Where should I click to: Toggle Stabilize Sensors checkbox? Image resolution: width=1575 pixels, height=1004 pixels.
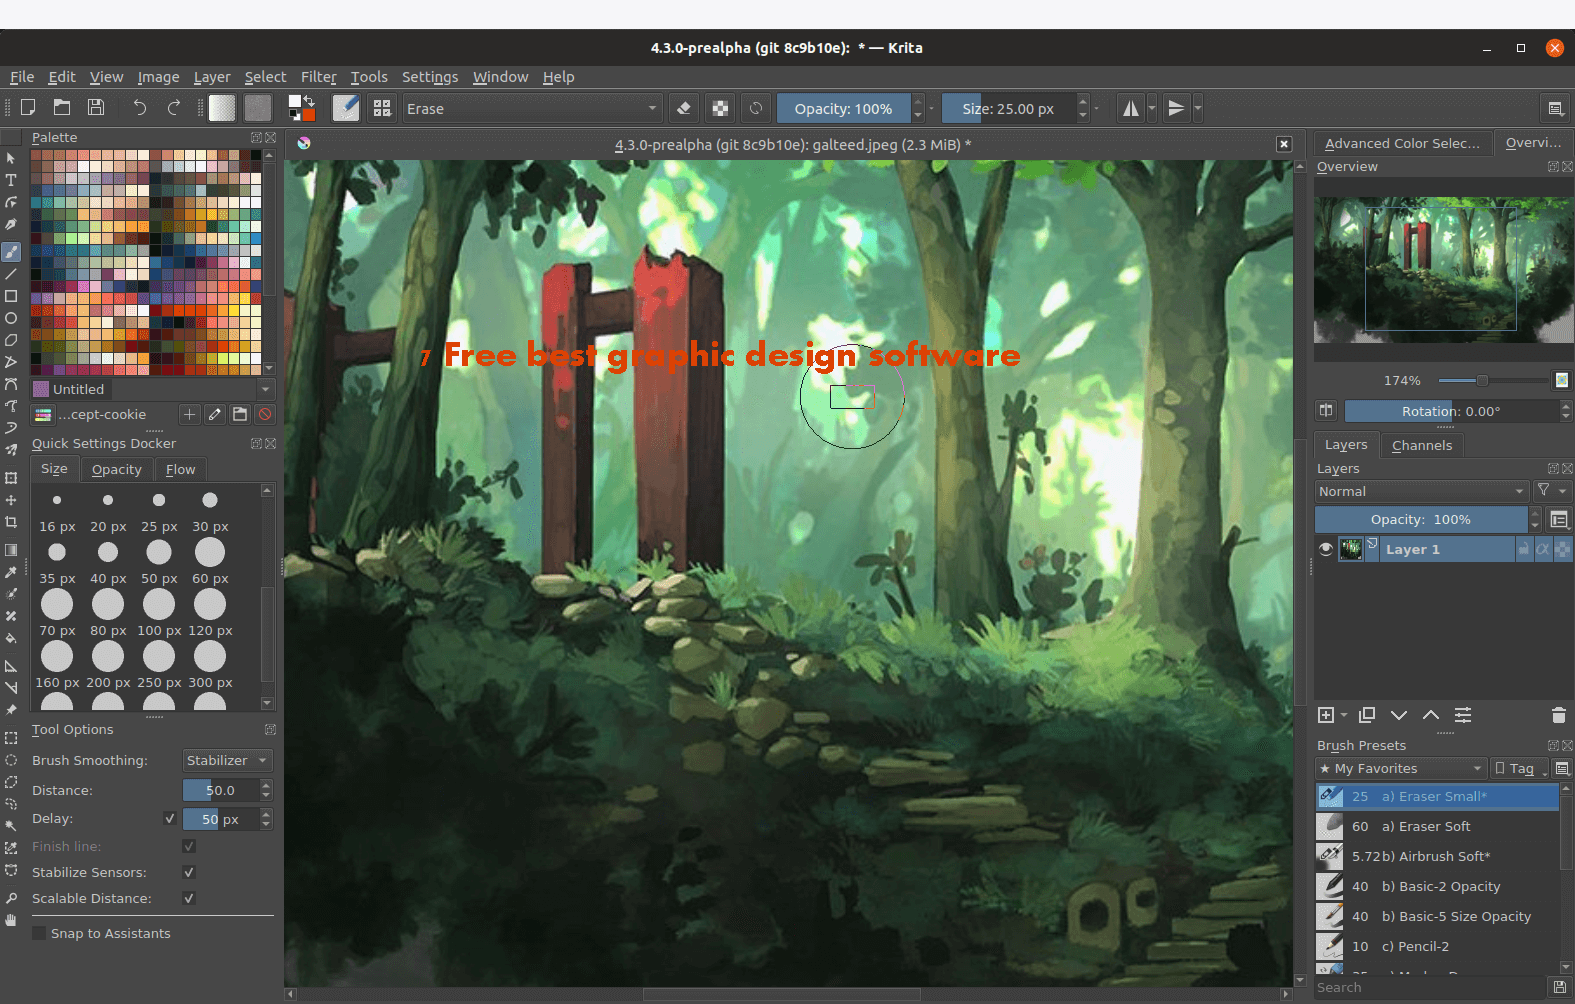[189, 872]
